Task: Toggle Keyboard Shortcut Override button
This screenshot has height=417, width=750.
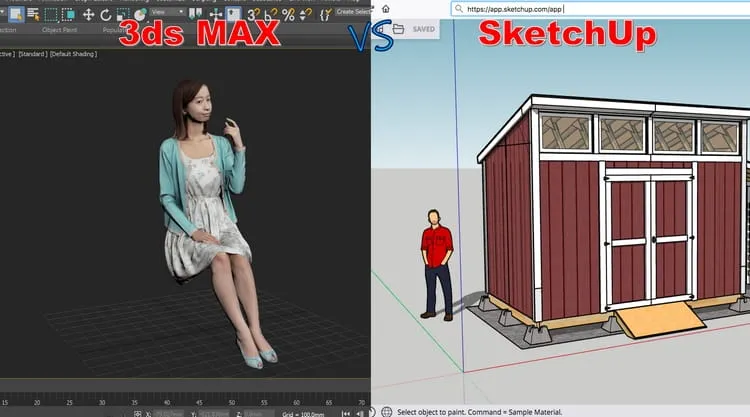Action: point(233,14)
